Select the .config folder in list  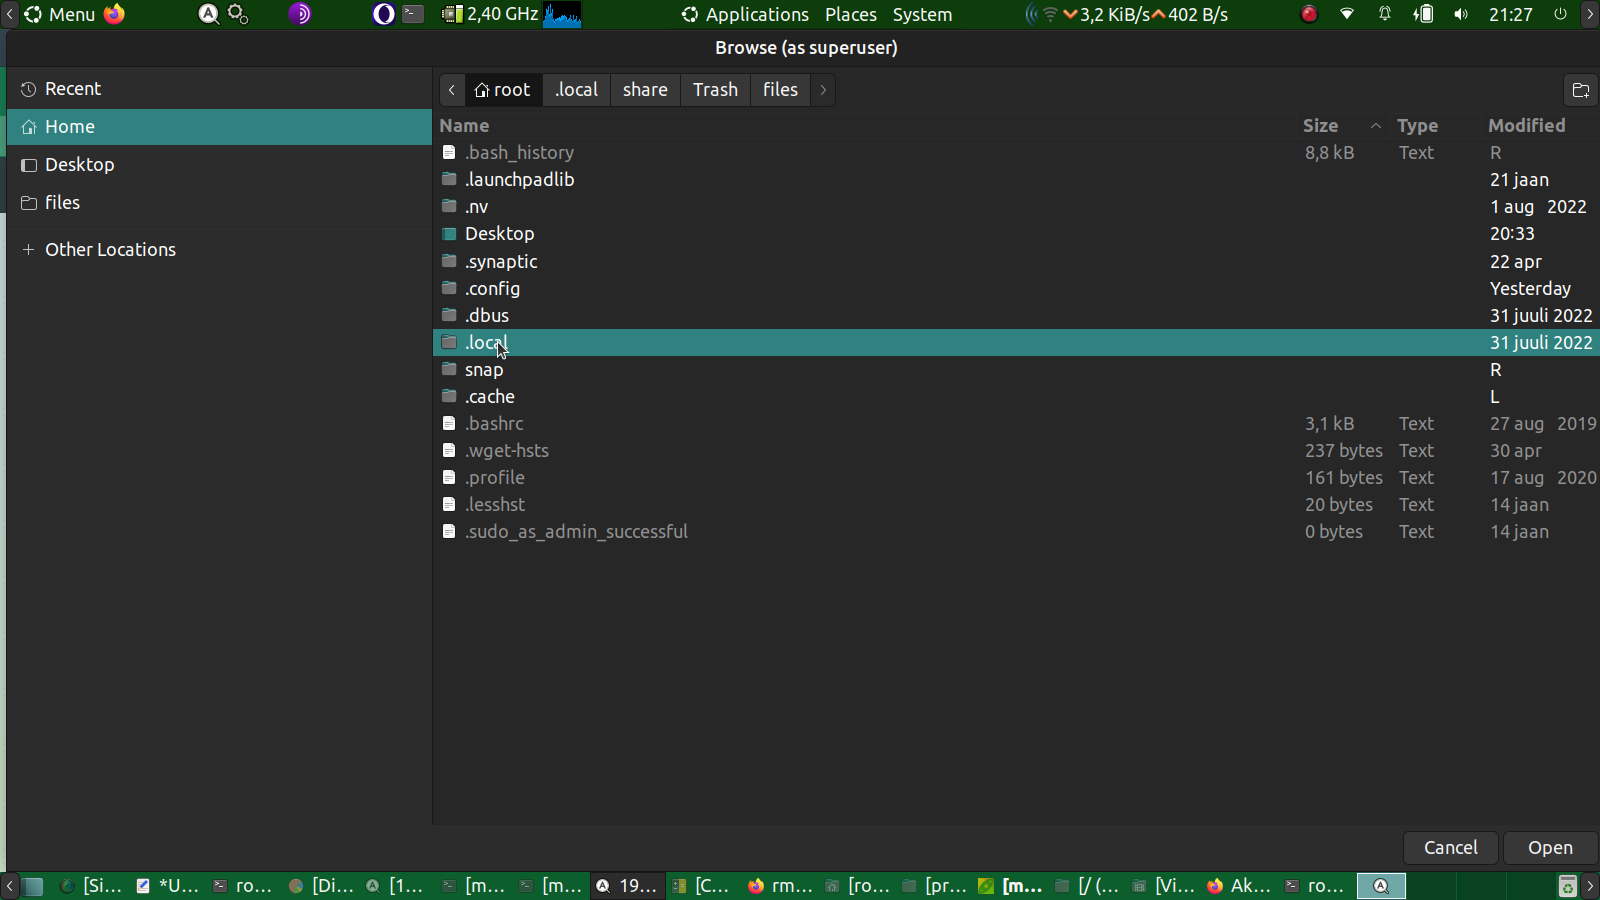point(492,289)
